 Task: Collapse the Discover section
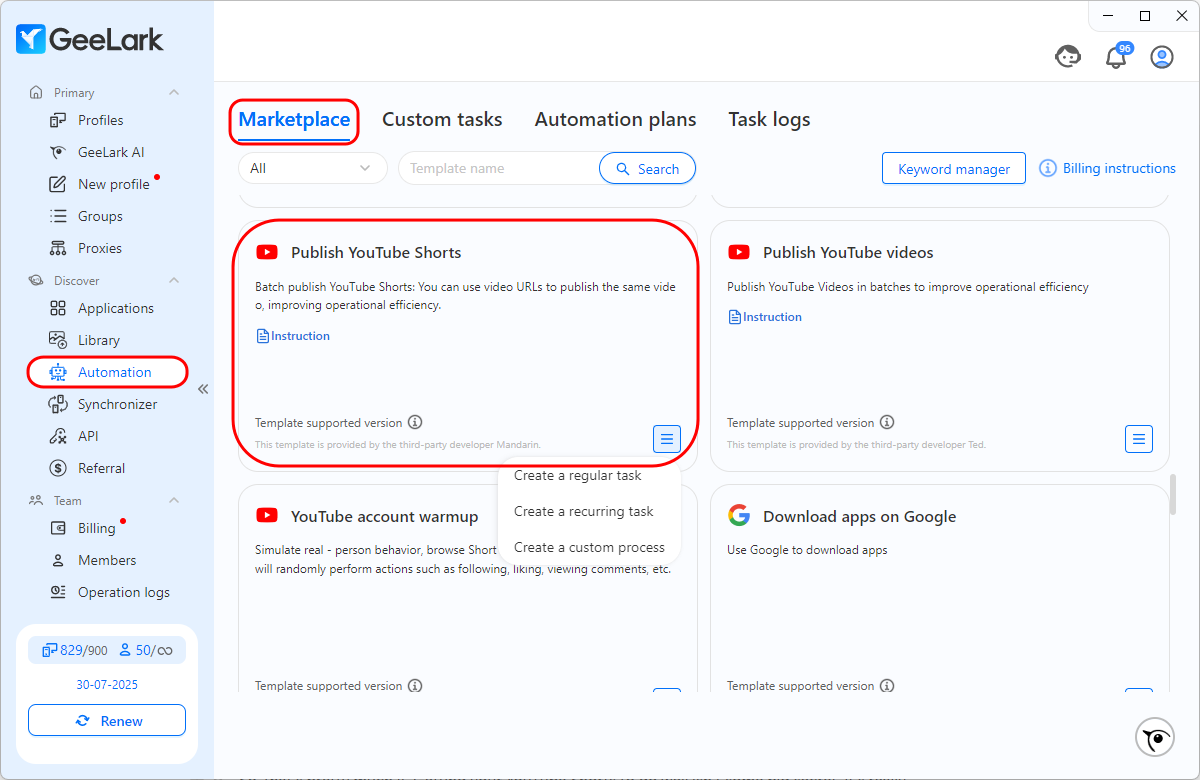coord(174,280)
